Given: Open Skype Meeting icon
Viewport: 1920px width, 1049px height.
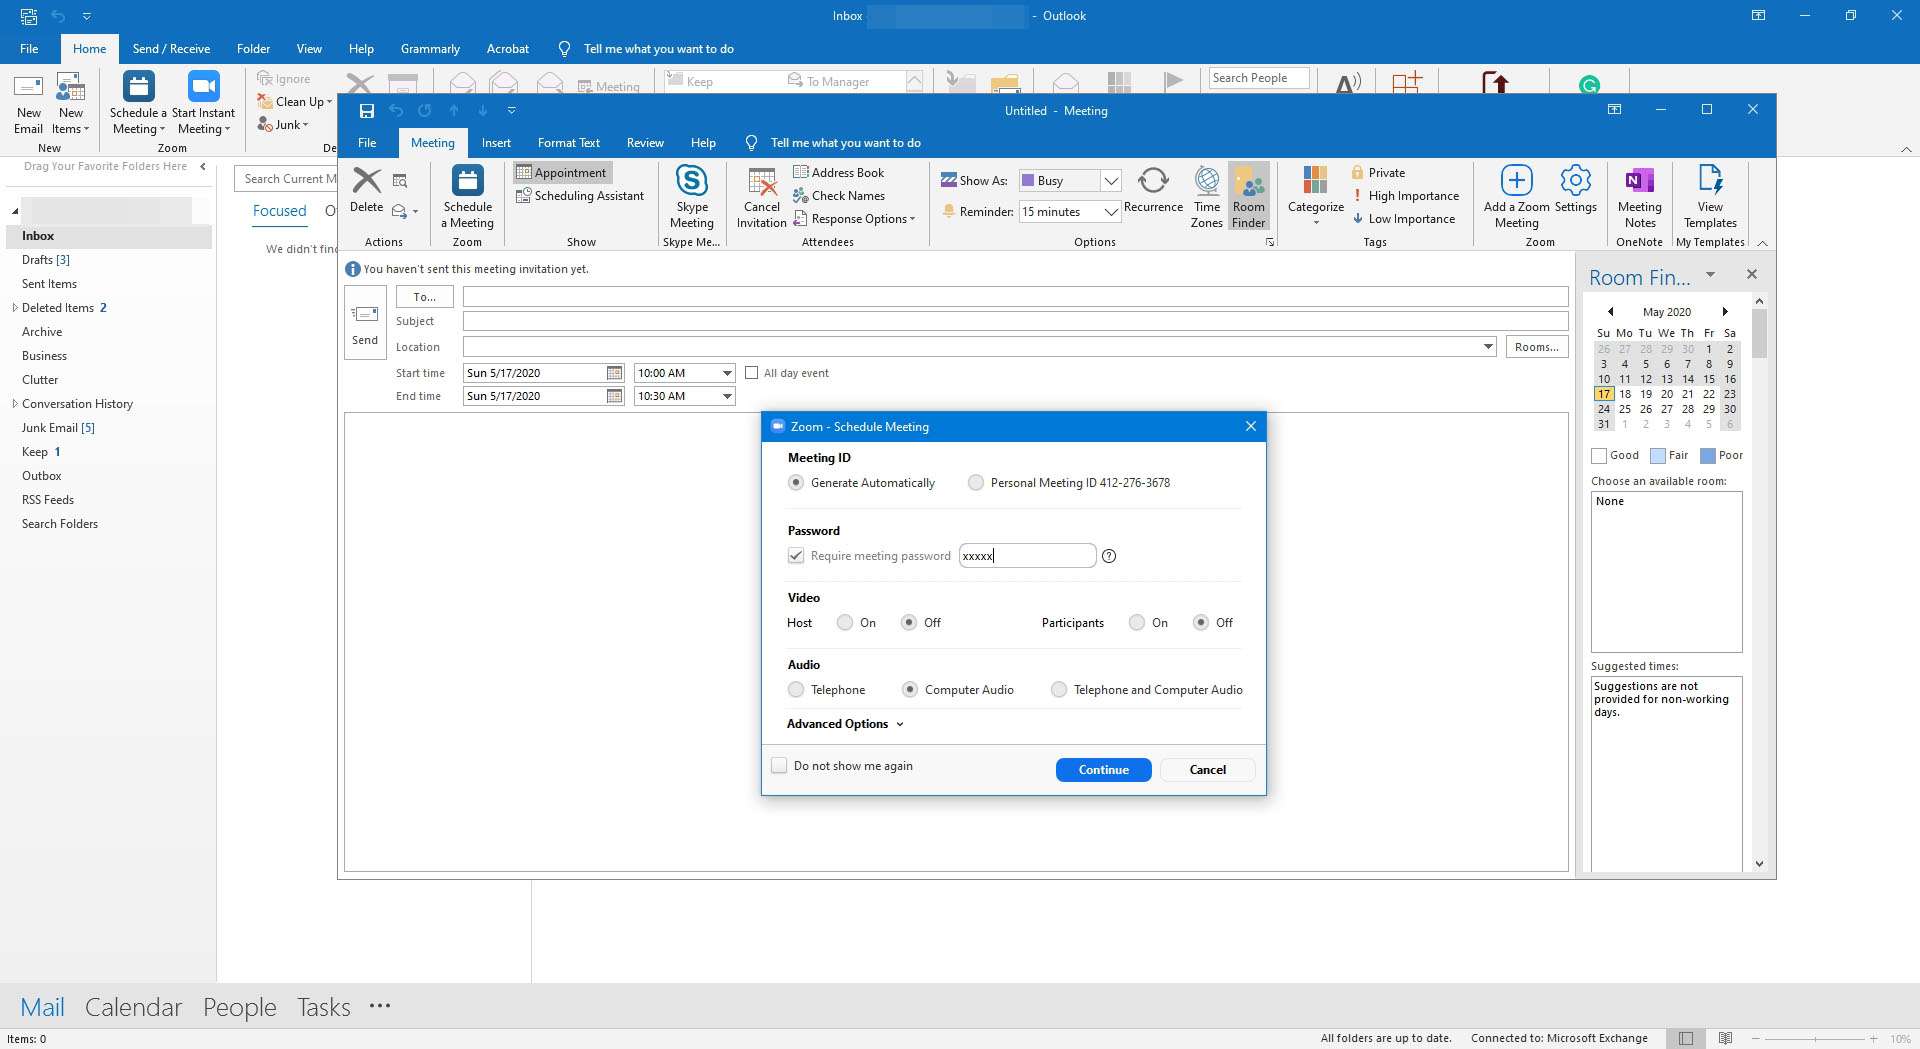Looking at the screenshot, I should click(x=691, y=197).
